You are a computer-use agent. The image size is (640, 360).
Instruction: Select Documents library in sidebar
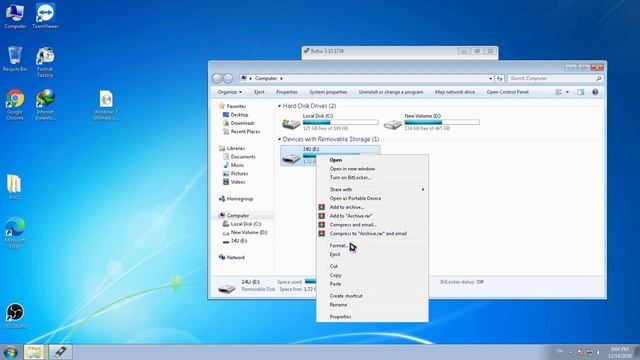click(239, 157)
